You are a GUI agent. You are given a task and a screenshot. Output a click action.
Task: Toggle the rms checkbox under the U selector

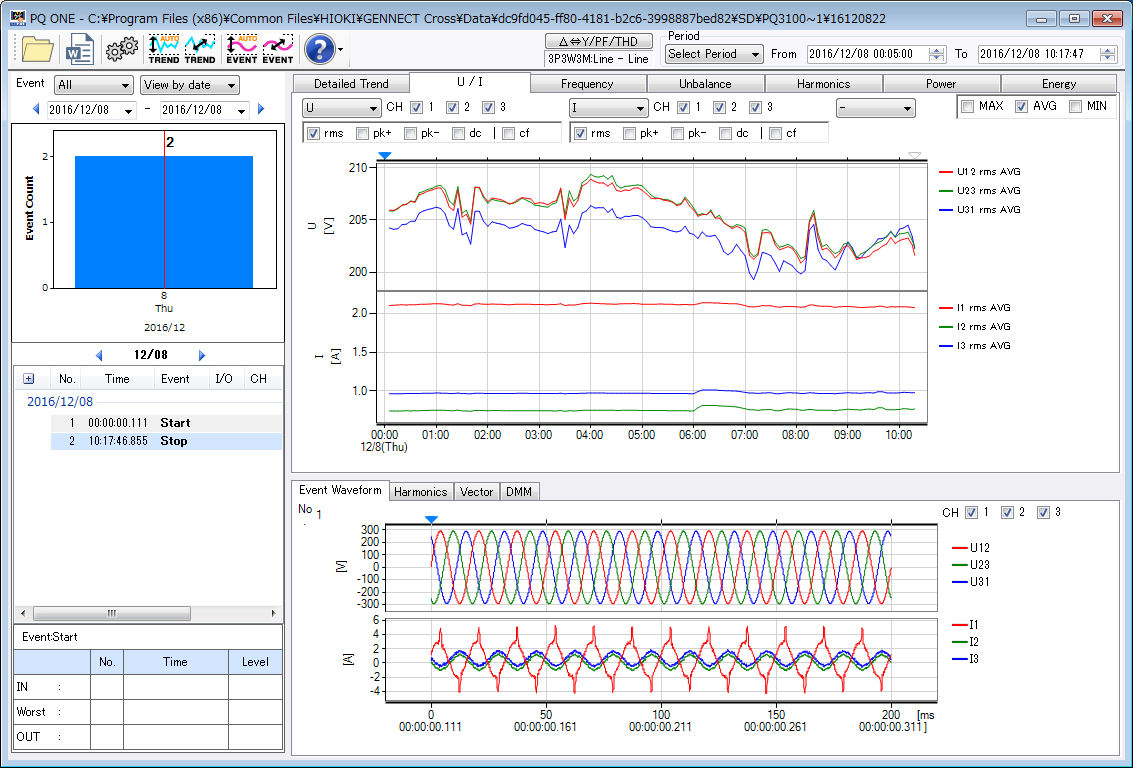point(314,134)
